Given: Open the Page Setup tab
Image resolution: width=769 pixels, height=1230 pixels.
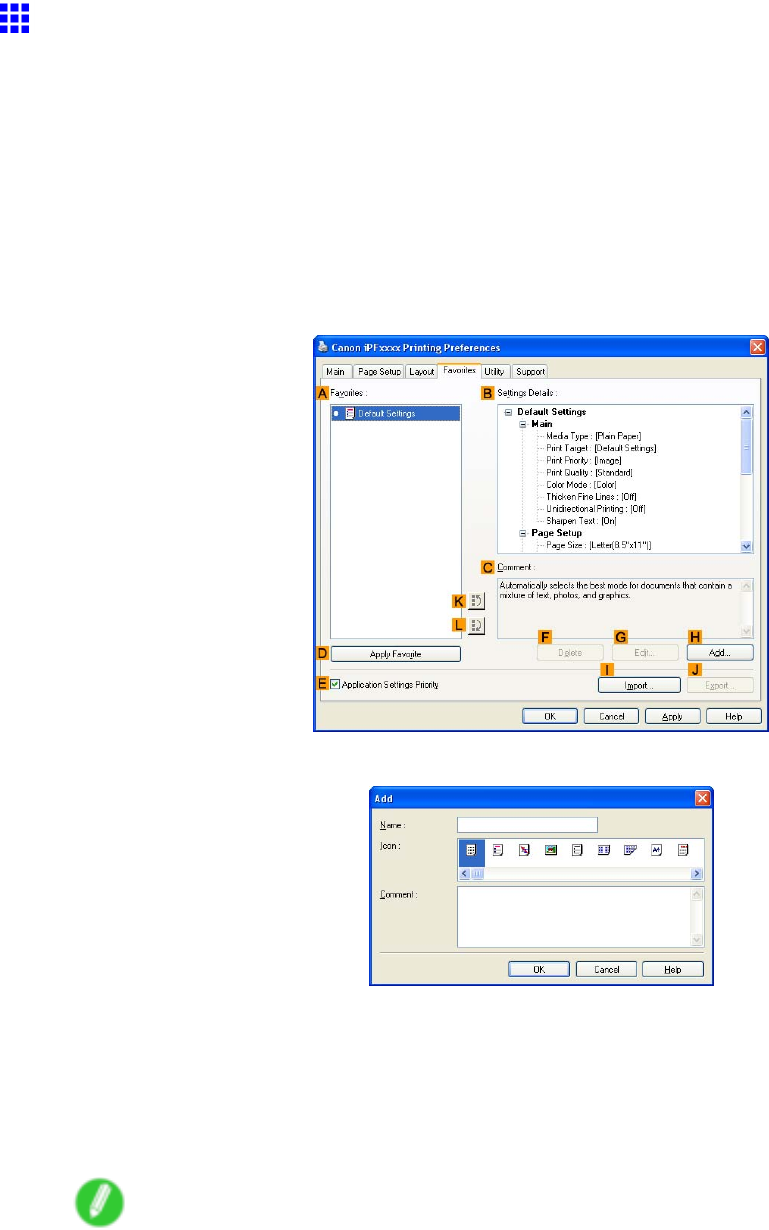Looking at the screenshot, I should [379, 372].
